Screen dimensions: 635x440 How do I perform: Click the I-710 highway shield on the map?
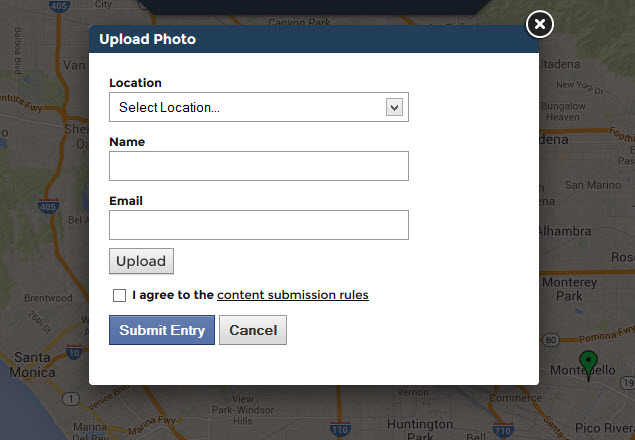tap(503, 431)
